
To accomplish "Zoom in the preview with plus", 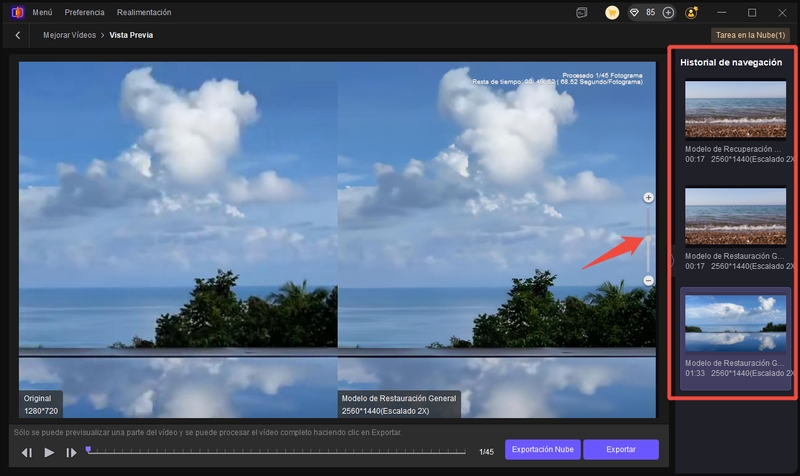I will (648, 197).
